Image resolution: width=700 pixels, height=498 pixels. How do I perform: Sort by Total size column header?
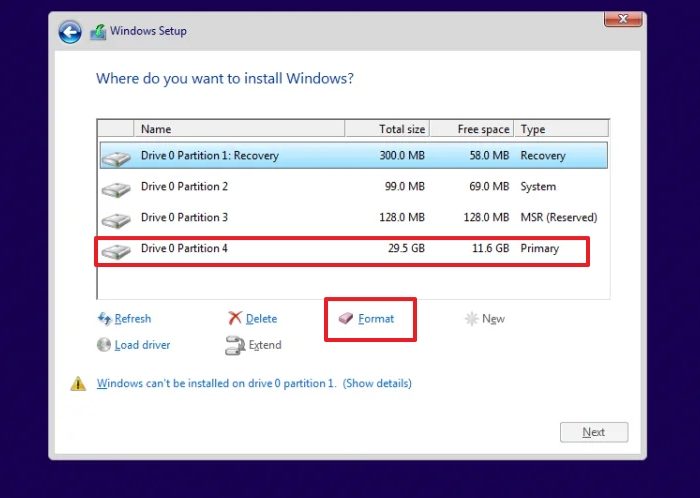(x=387, y=129)
